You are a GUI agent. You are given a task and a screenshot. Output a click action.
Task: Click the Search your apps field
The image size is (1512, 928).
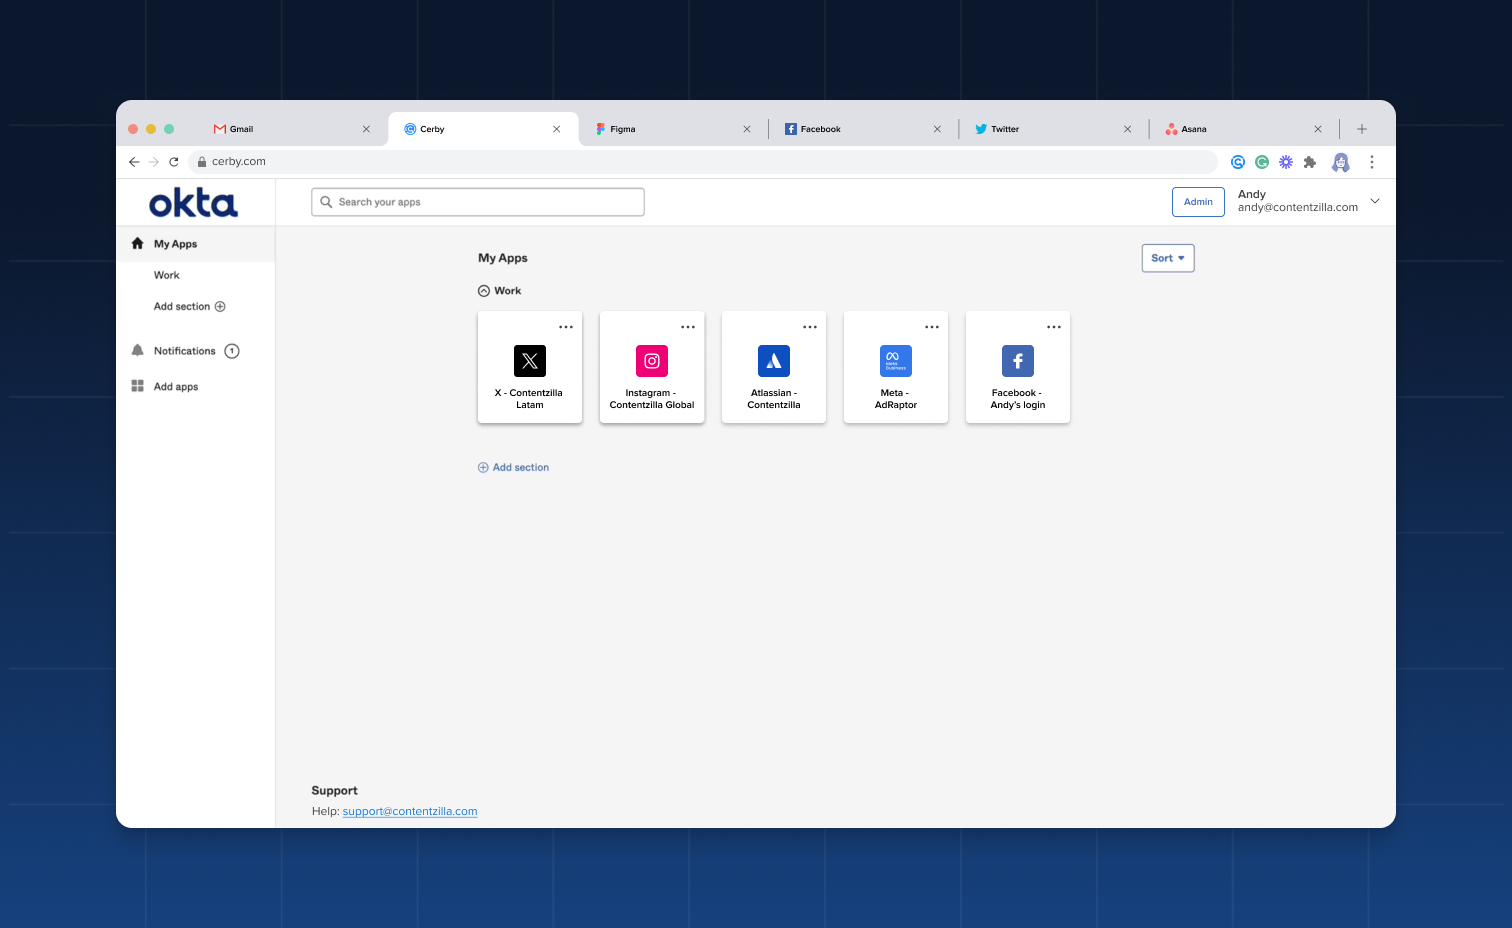tap(478, 202)
